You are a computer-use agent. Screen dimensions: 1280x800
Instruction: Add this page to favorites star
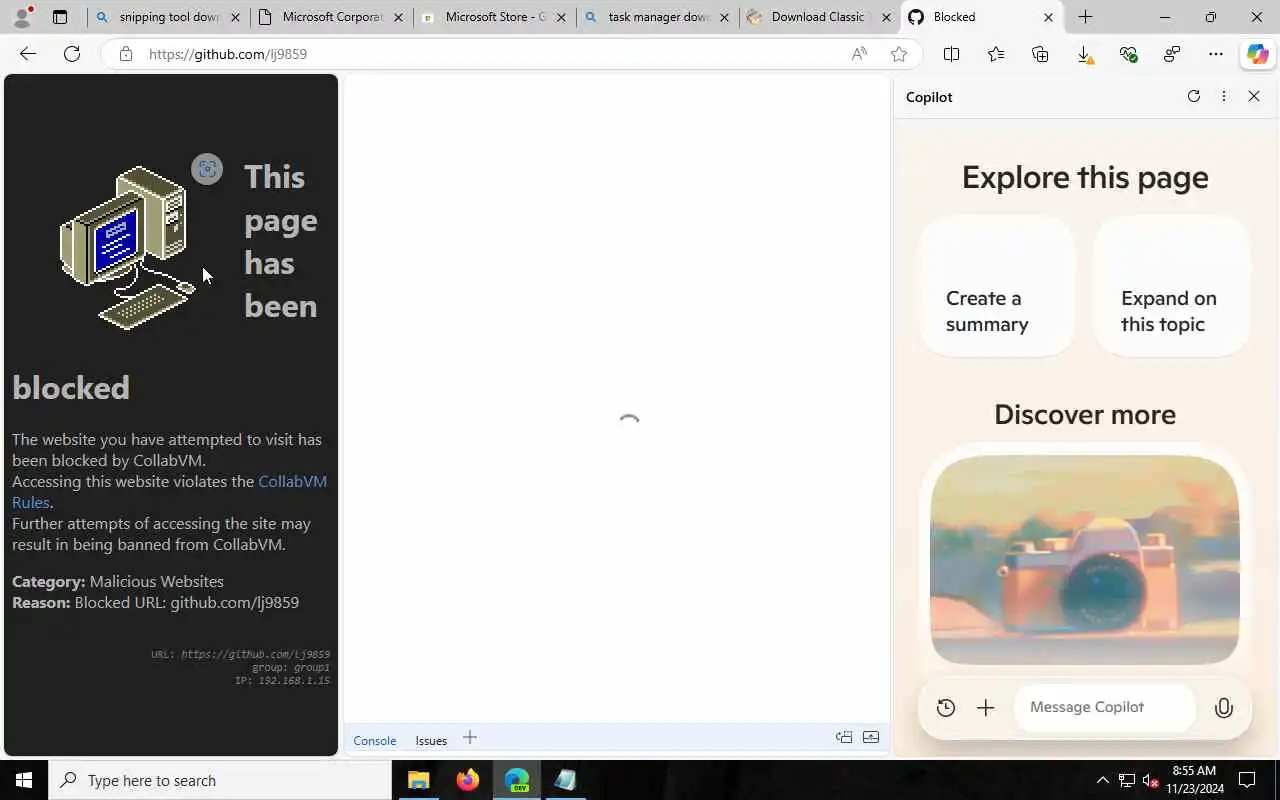coord(899,54)
